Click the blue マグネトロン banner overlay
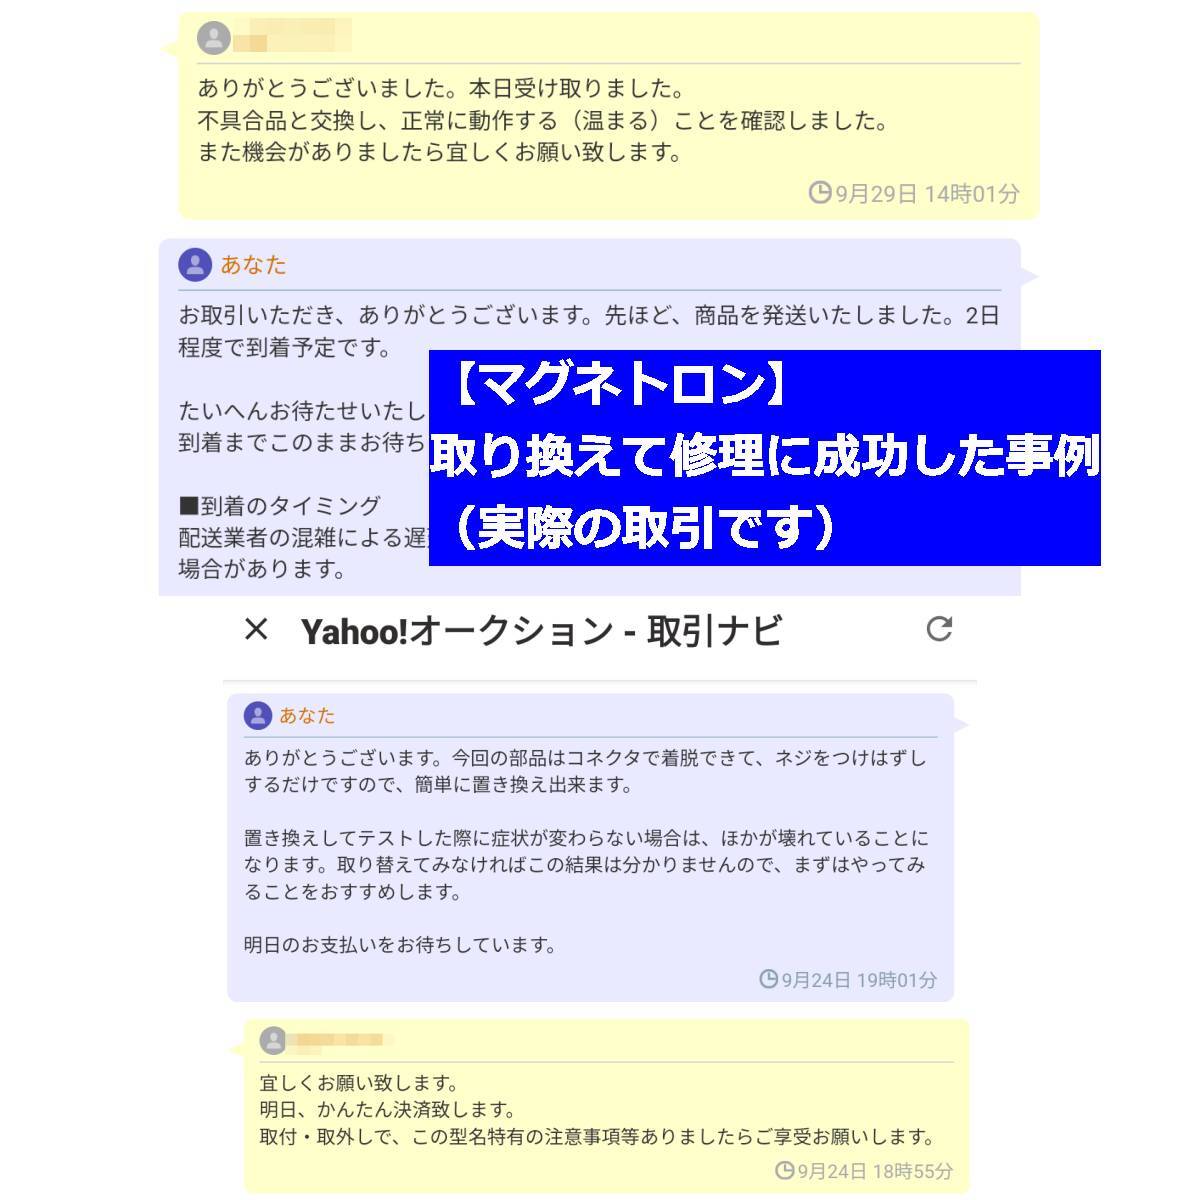 765,458
